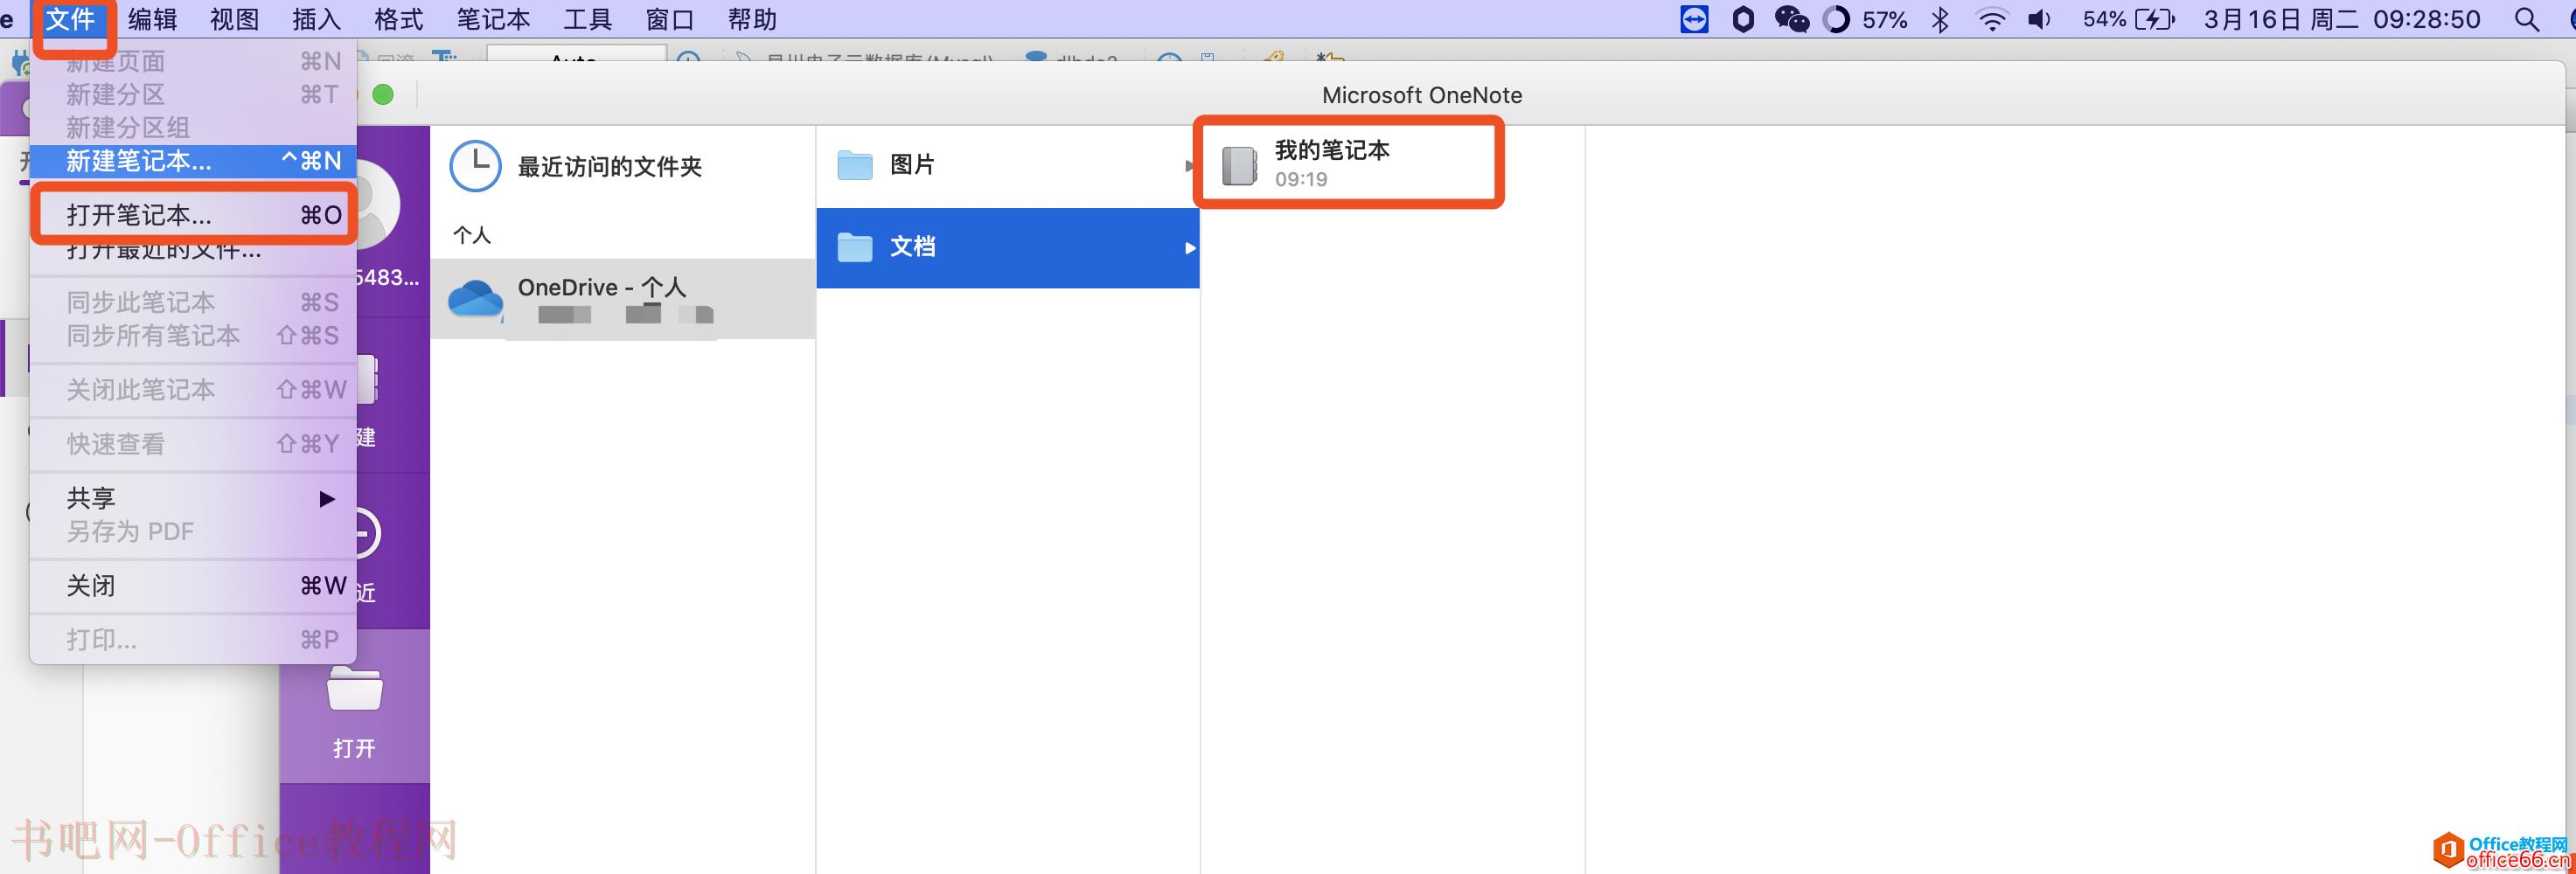The image size is (2576, 874).
Task: Click the date and time 09:28:50
Action: click(x=2342, y=19)
